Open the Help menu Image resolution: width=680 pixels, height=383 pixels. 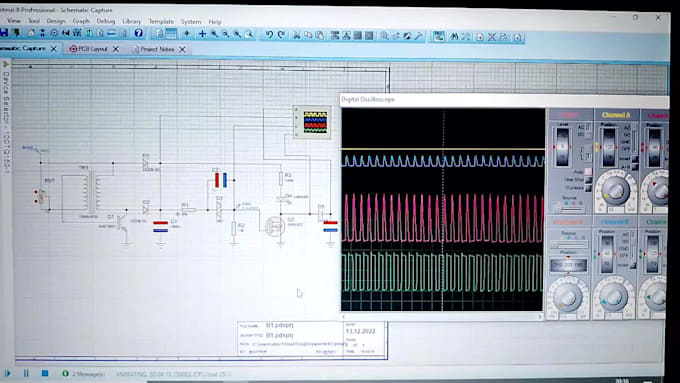(215, 22)
